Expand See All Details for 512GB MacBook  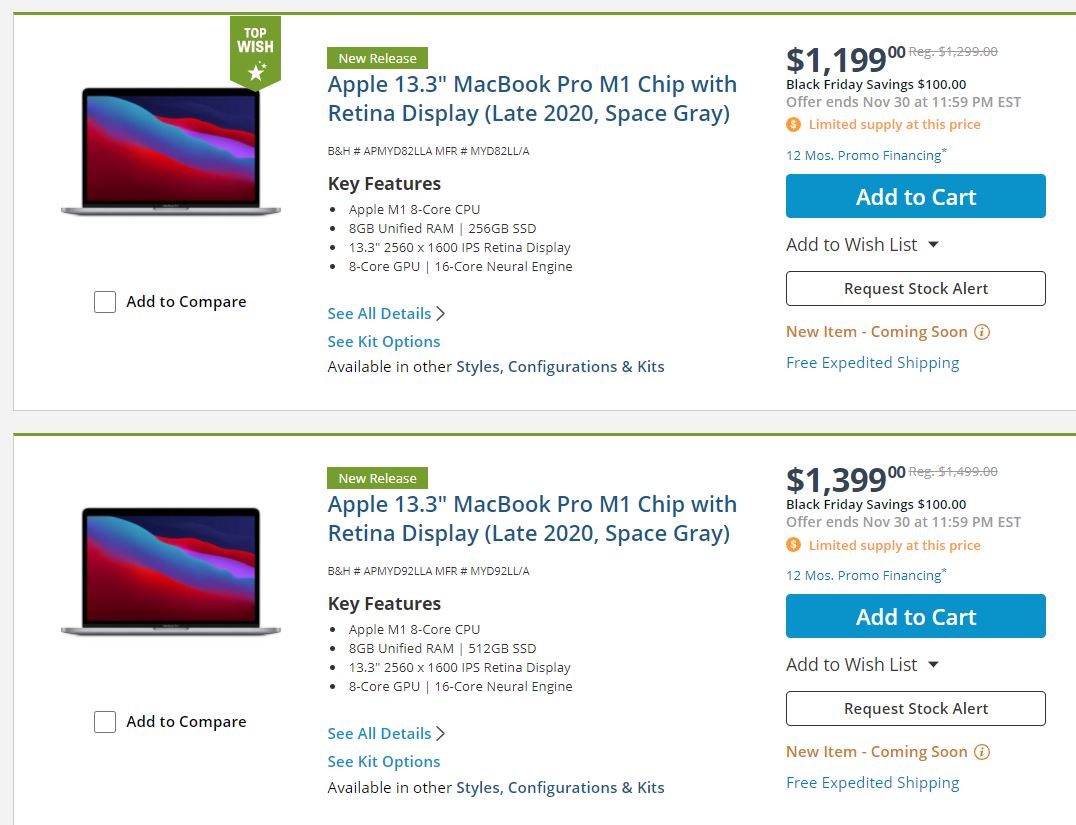(x=385, y=734)
